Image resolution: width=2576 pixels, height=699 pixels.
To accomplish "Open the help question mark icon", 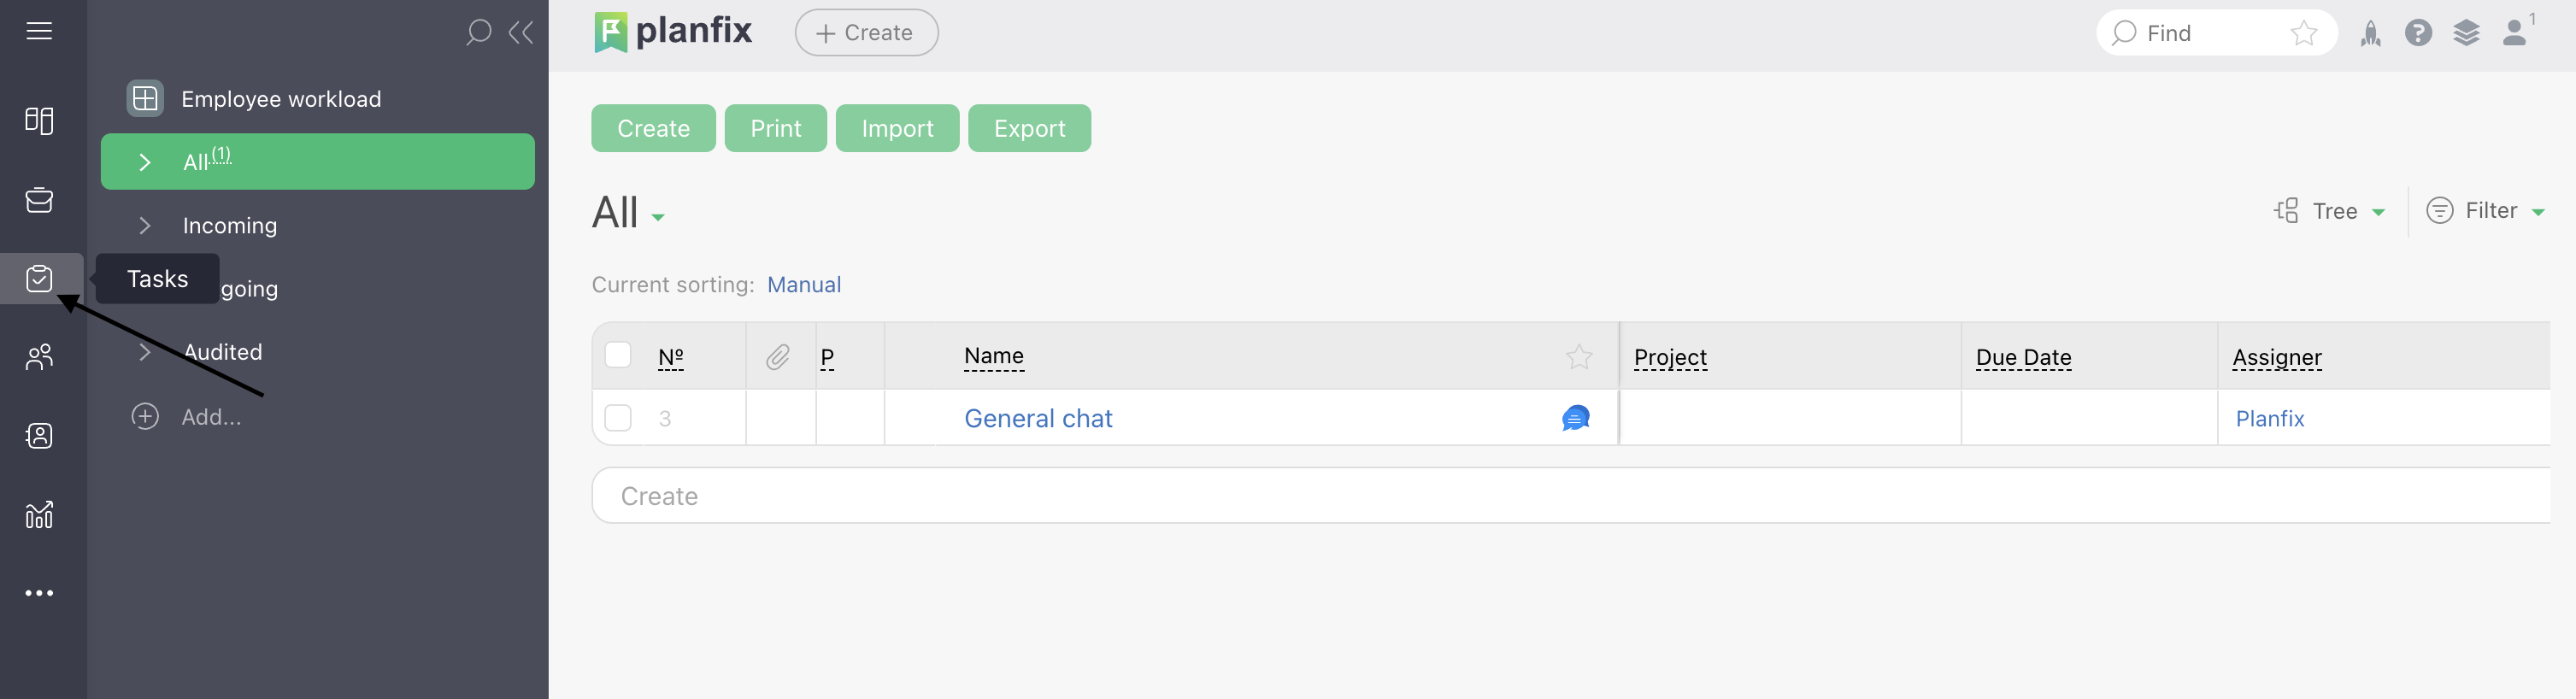I will [x=2418, y=33].
